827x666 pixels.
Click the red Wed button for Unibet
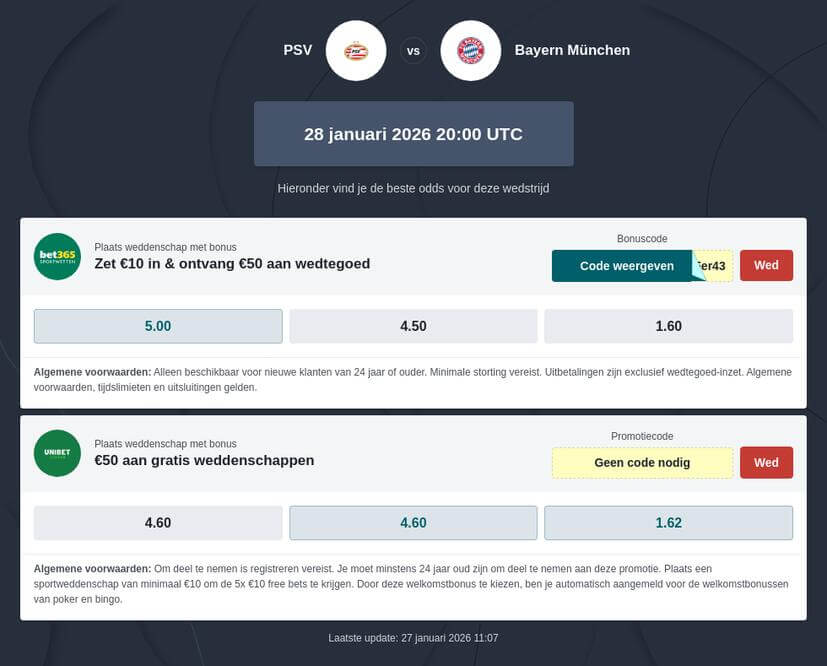766,462
